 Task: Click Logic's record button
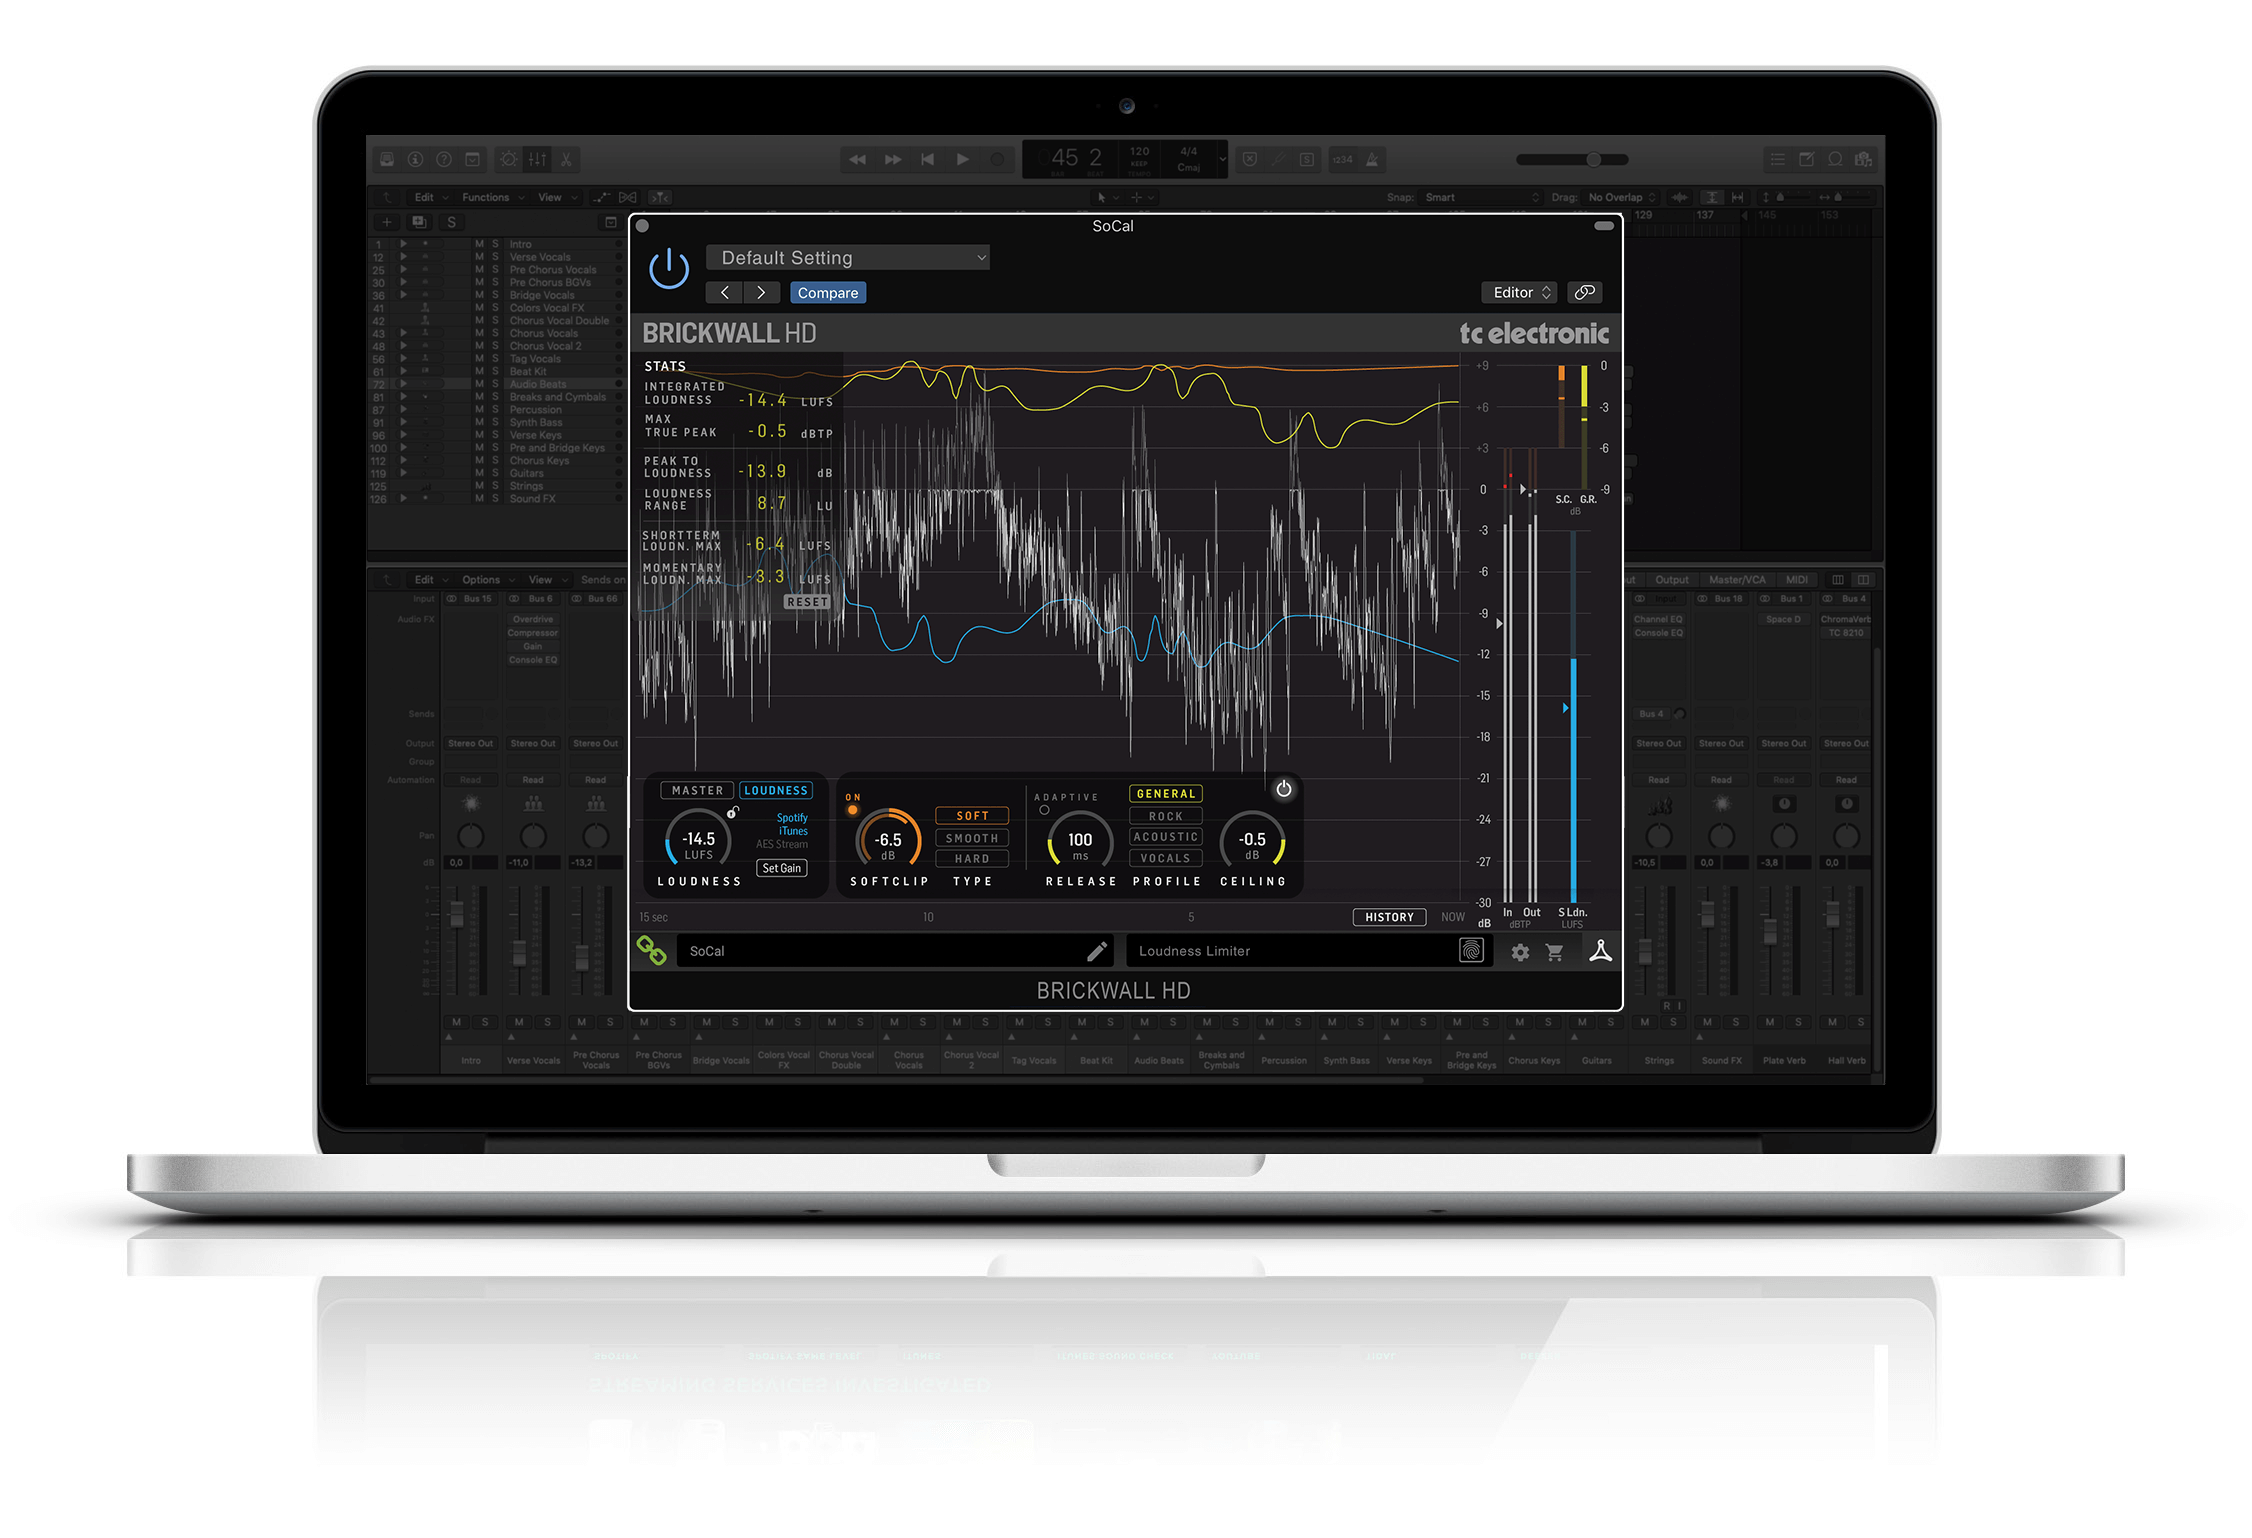point(997,159)
